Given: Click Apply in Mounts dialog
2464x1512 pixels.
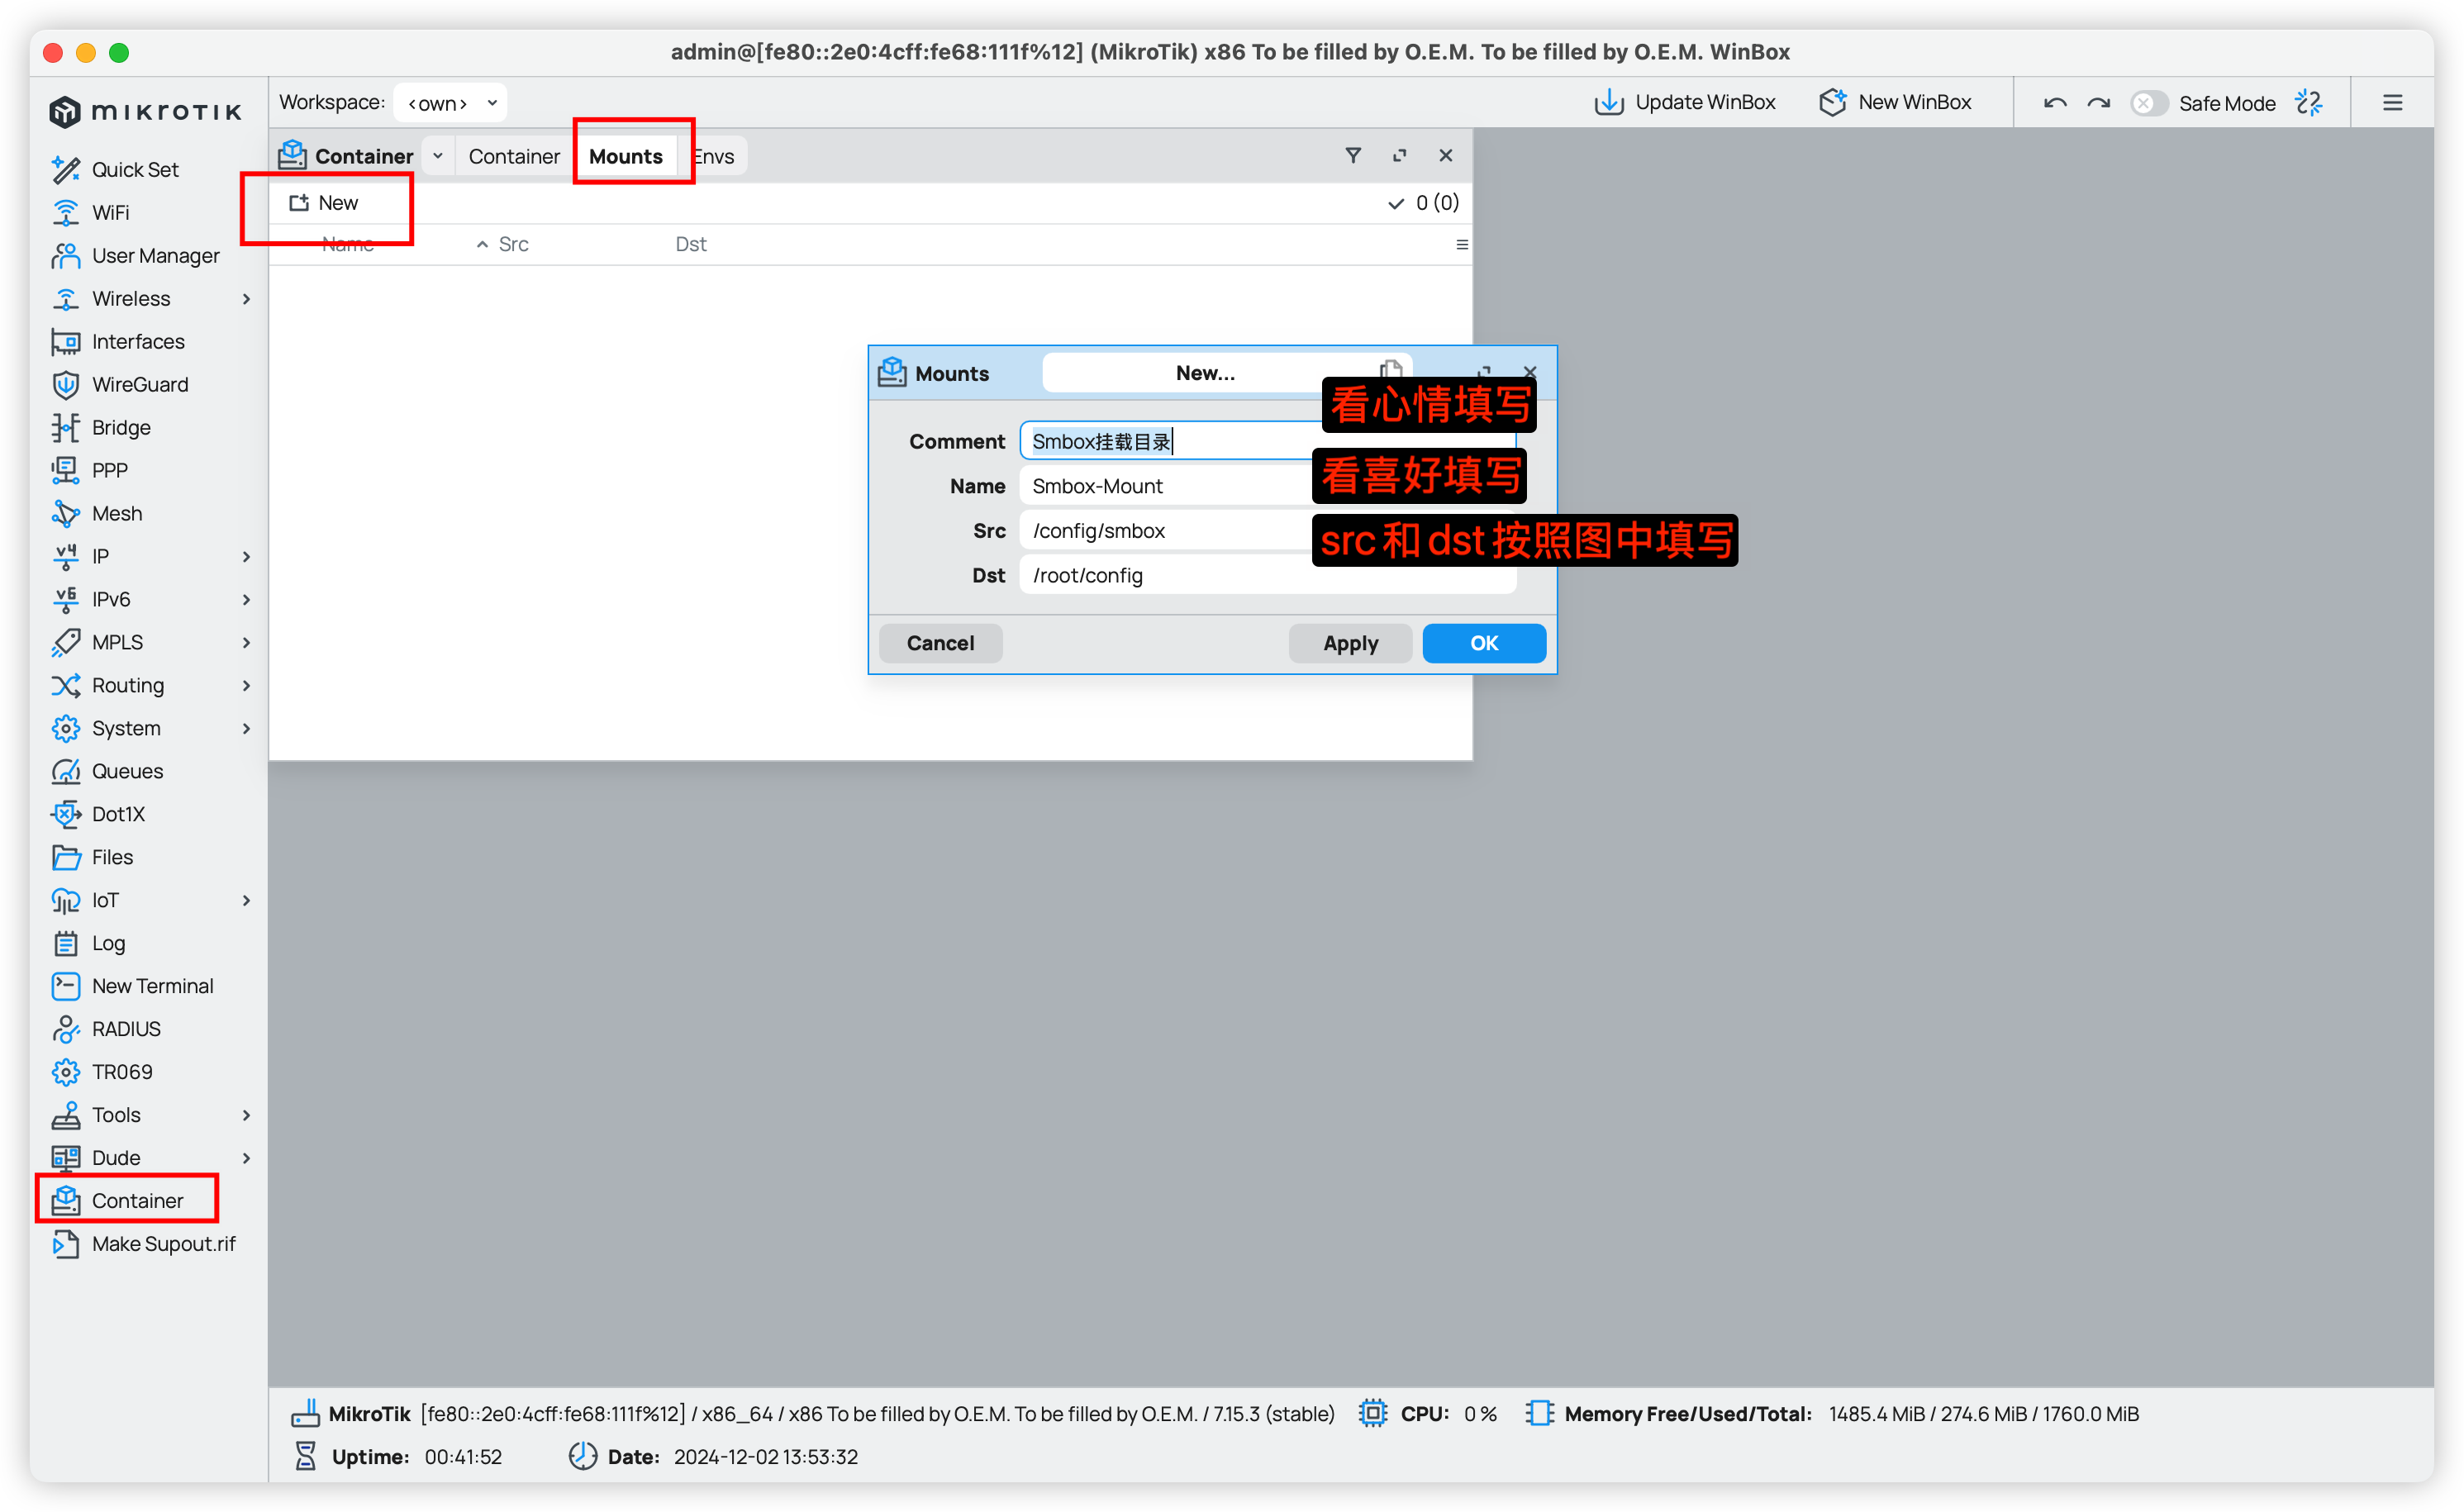Looking at the screenshot, I should click(x=1350, y=643).
